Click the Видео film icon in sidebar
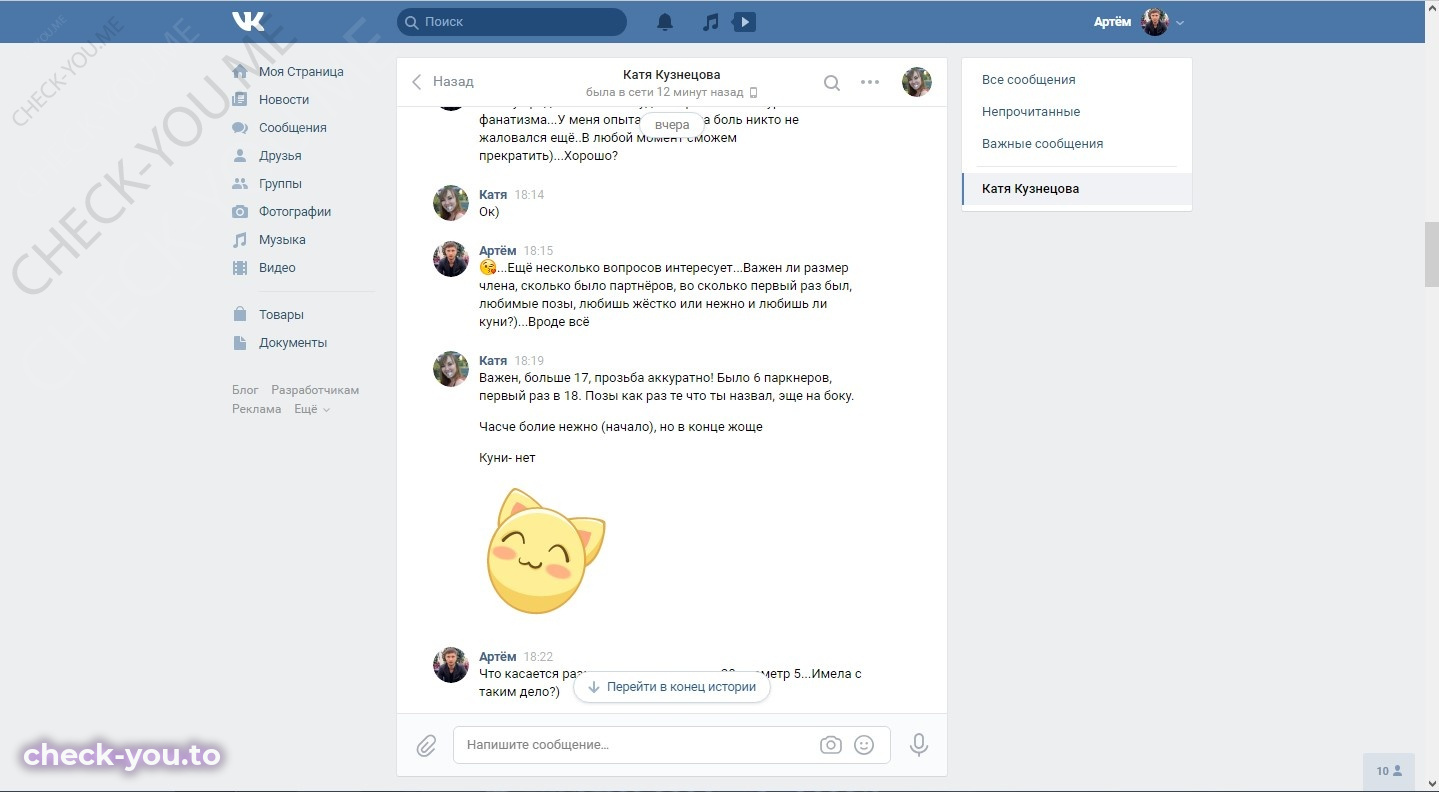 click(x=240, y=268)
